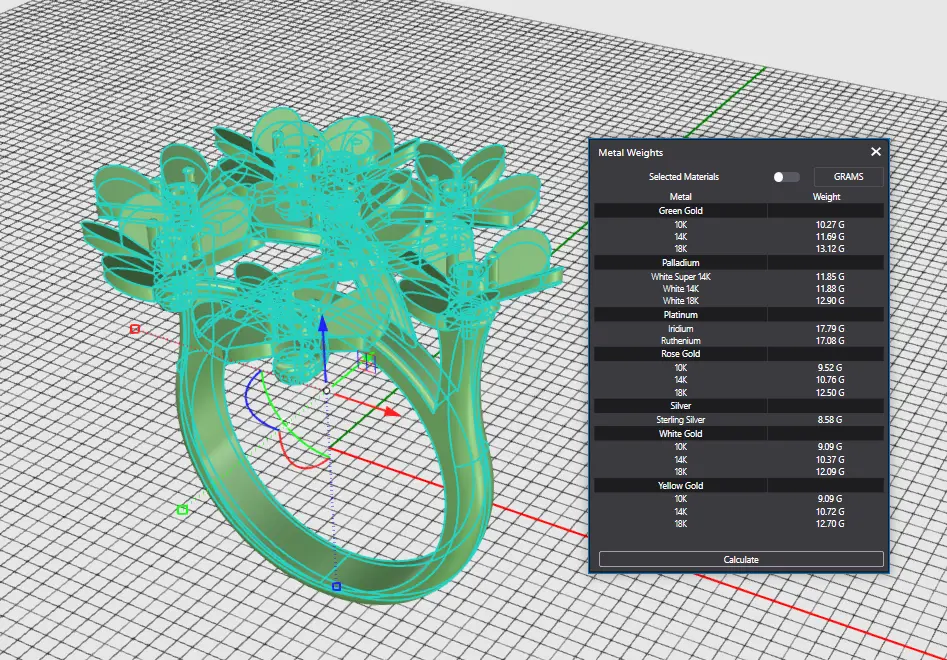The image size is (947, 660).
Task: Click the Weight column header
Action: pos(826,197)
